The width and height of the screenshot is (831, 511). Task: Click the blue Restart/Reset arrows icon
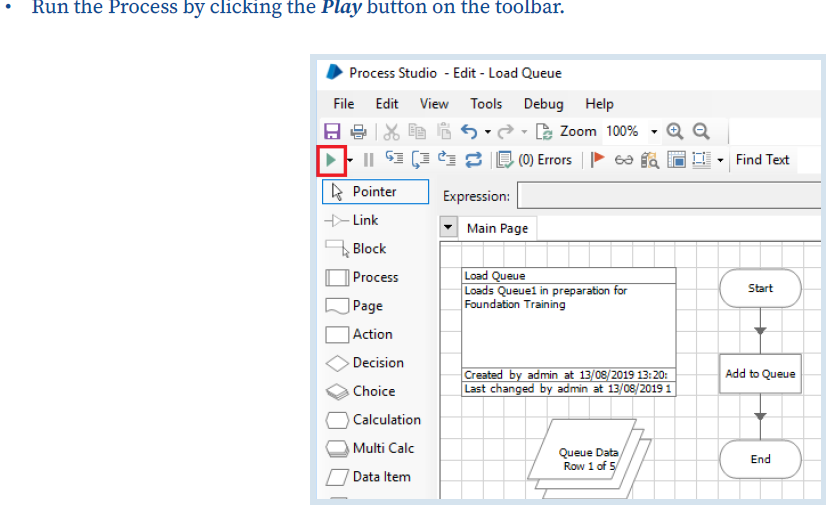click(x=473, y=160)
